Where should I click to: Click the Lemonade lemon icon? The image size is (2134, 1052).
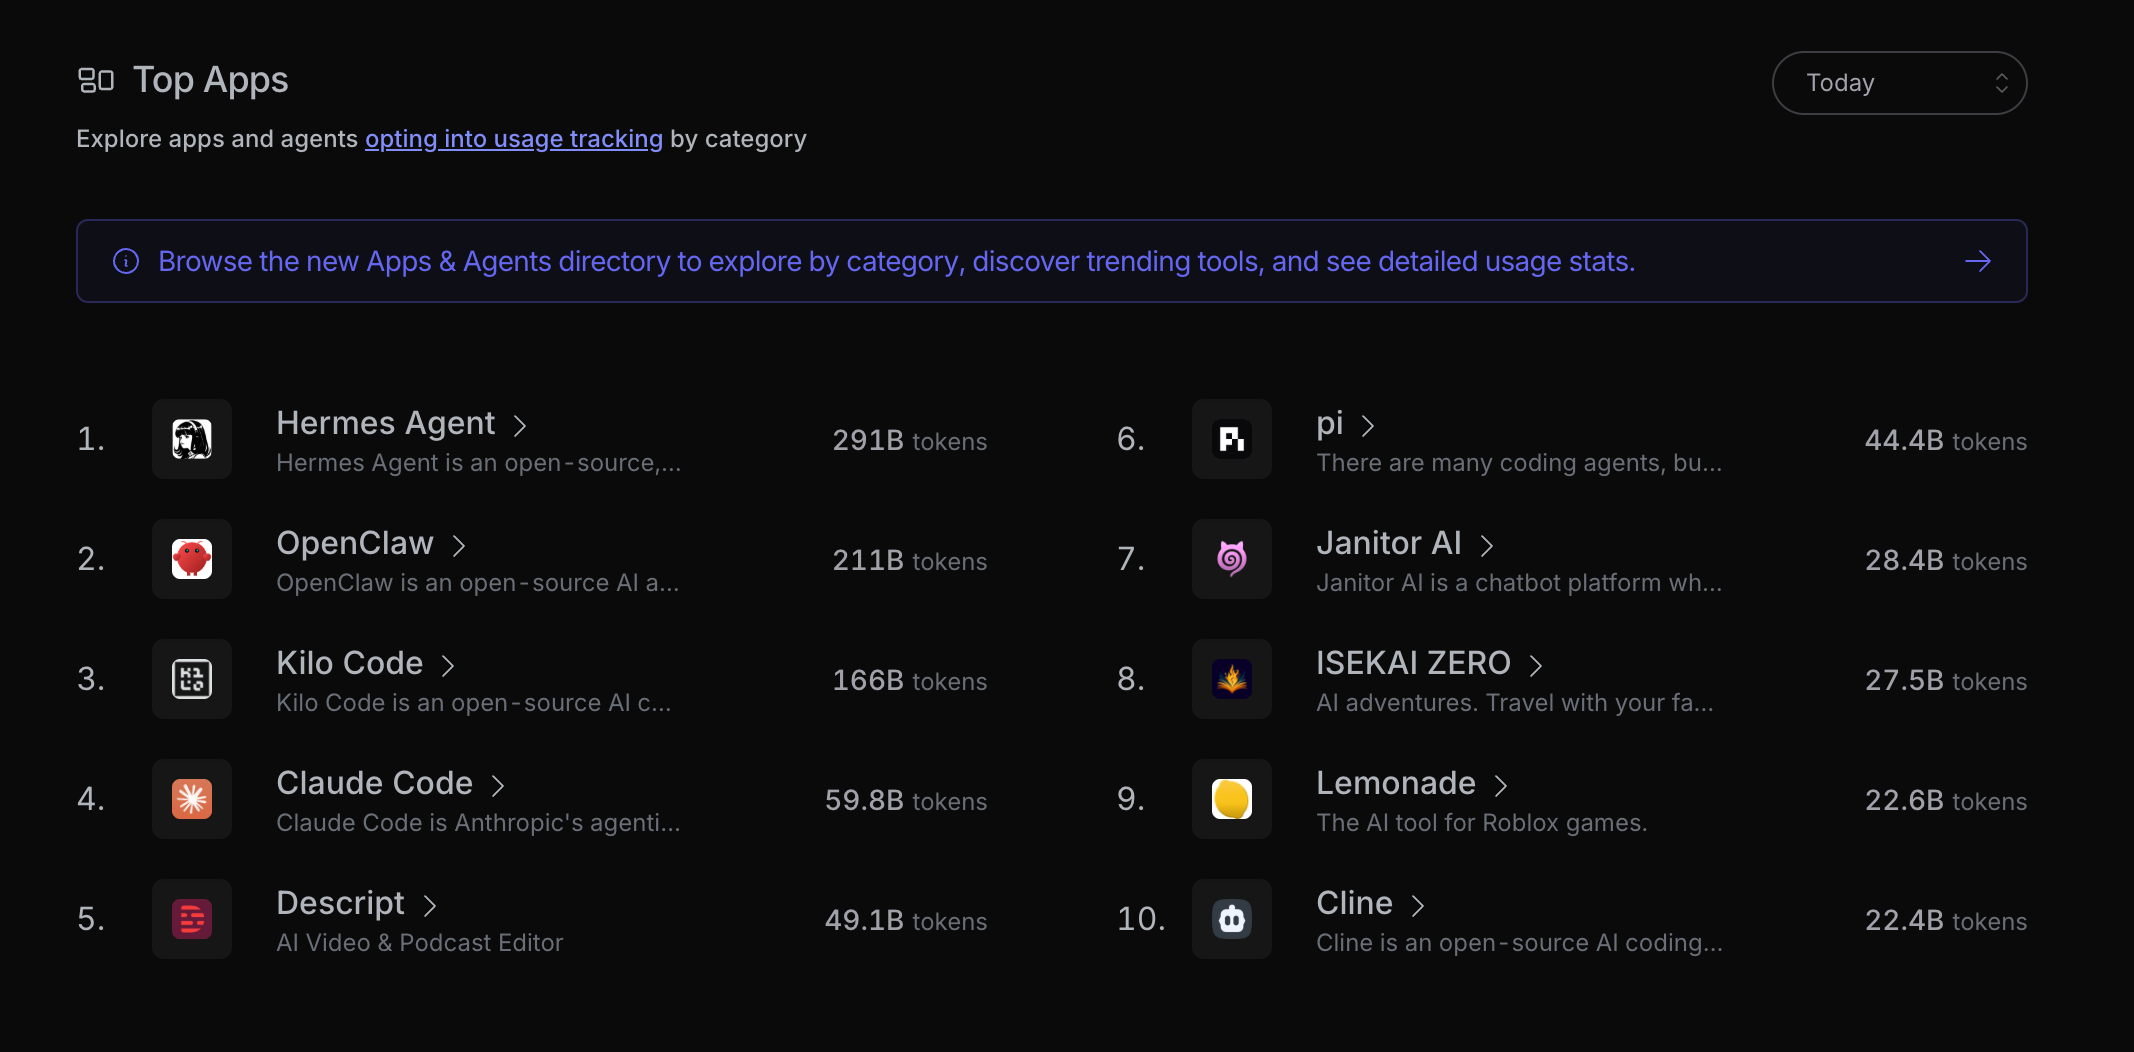pos(1232,799)
